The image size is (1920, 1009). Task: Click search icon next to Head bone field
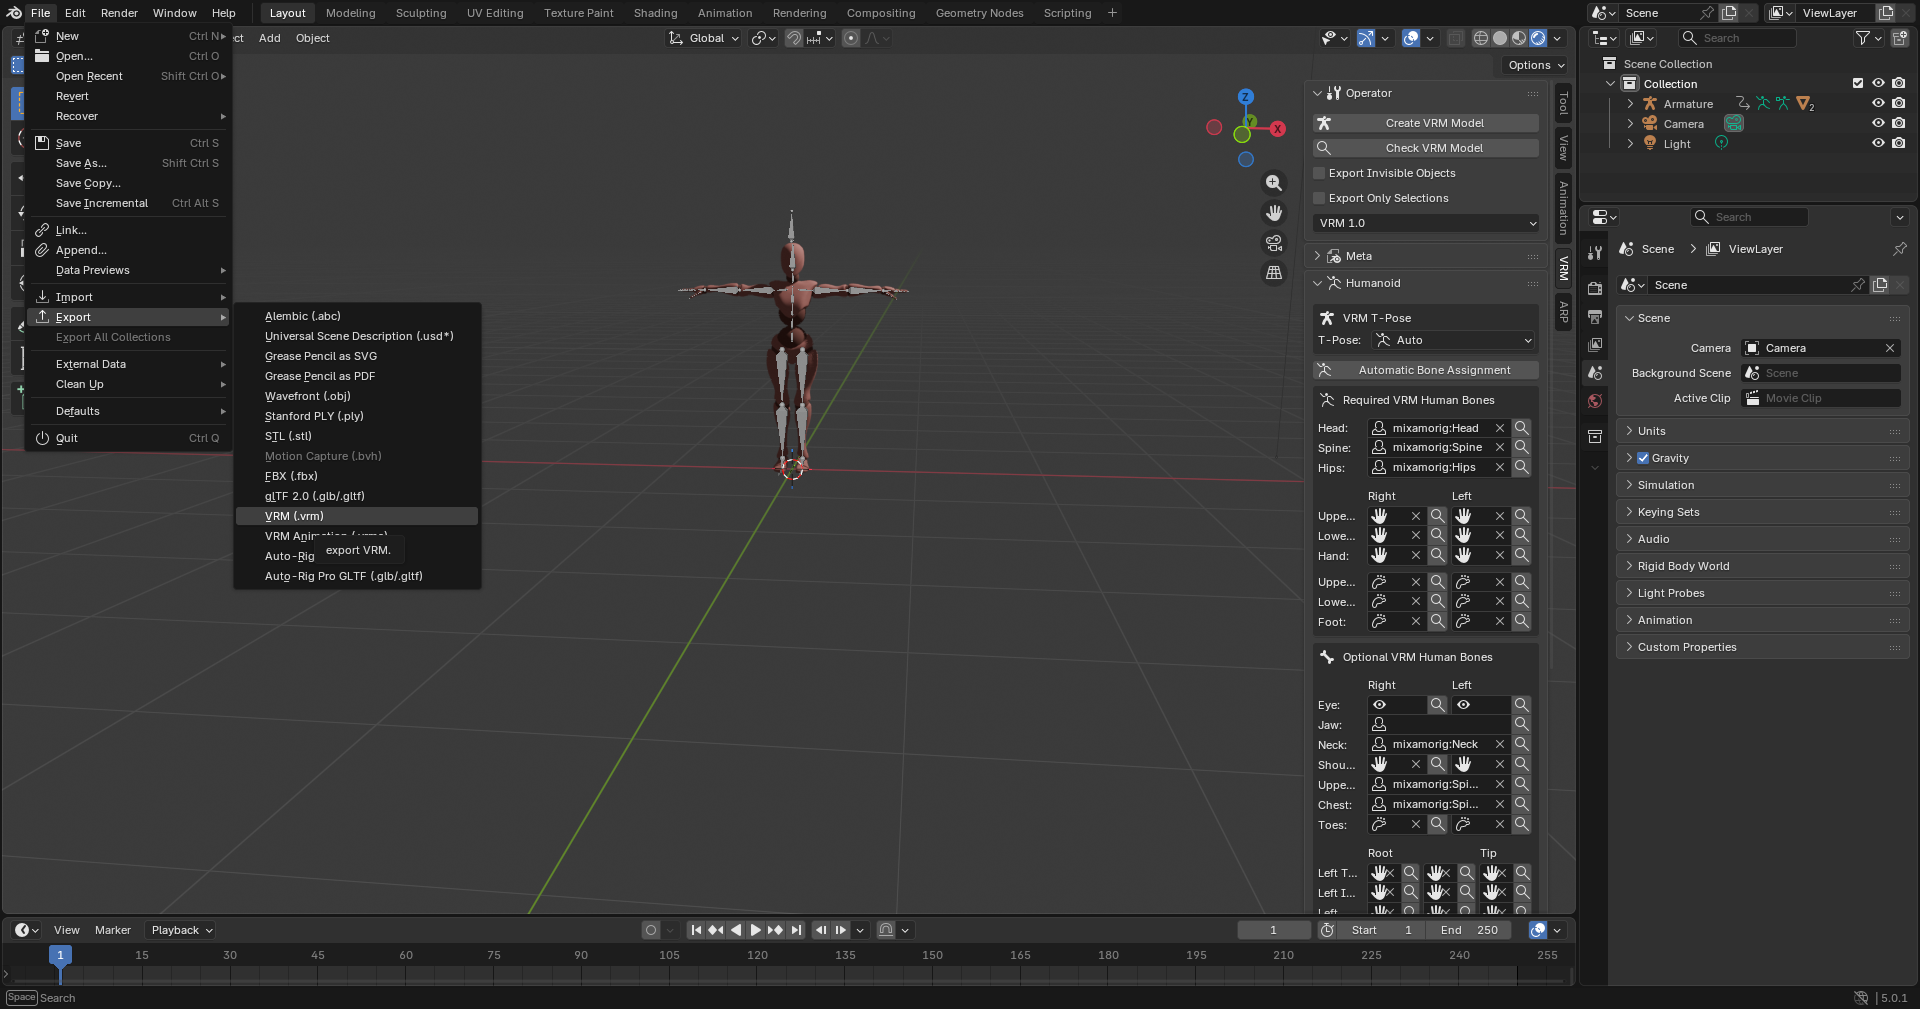coord(1521,428)
